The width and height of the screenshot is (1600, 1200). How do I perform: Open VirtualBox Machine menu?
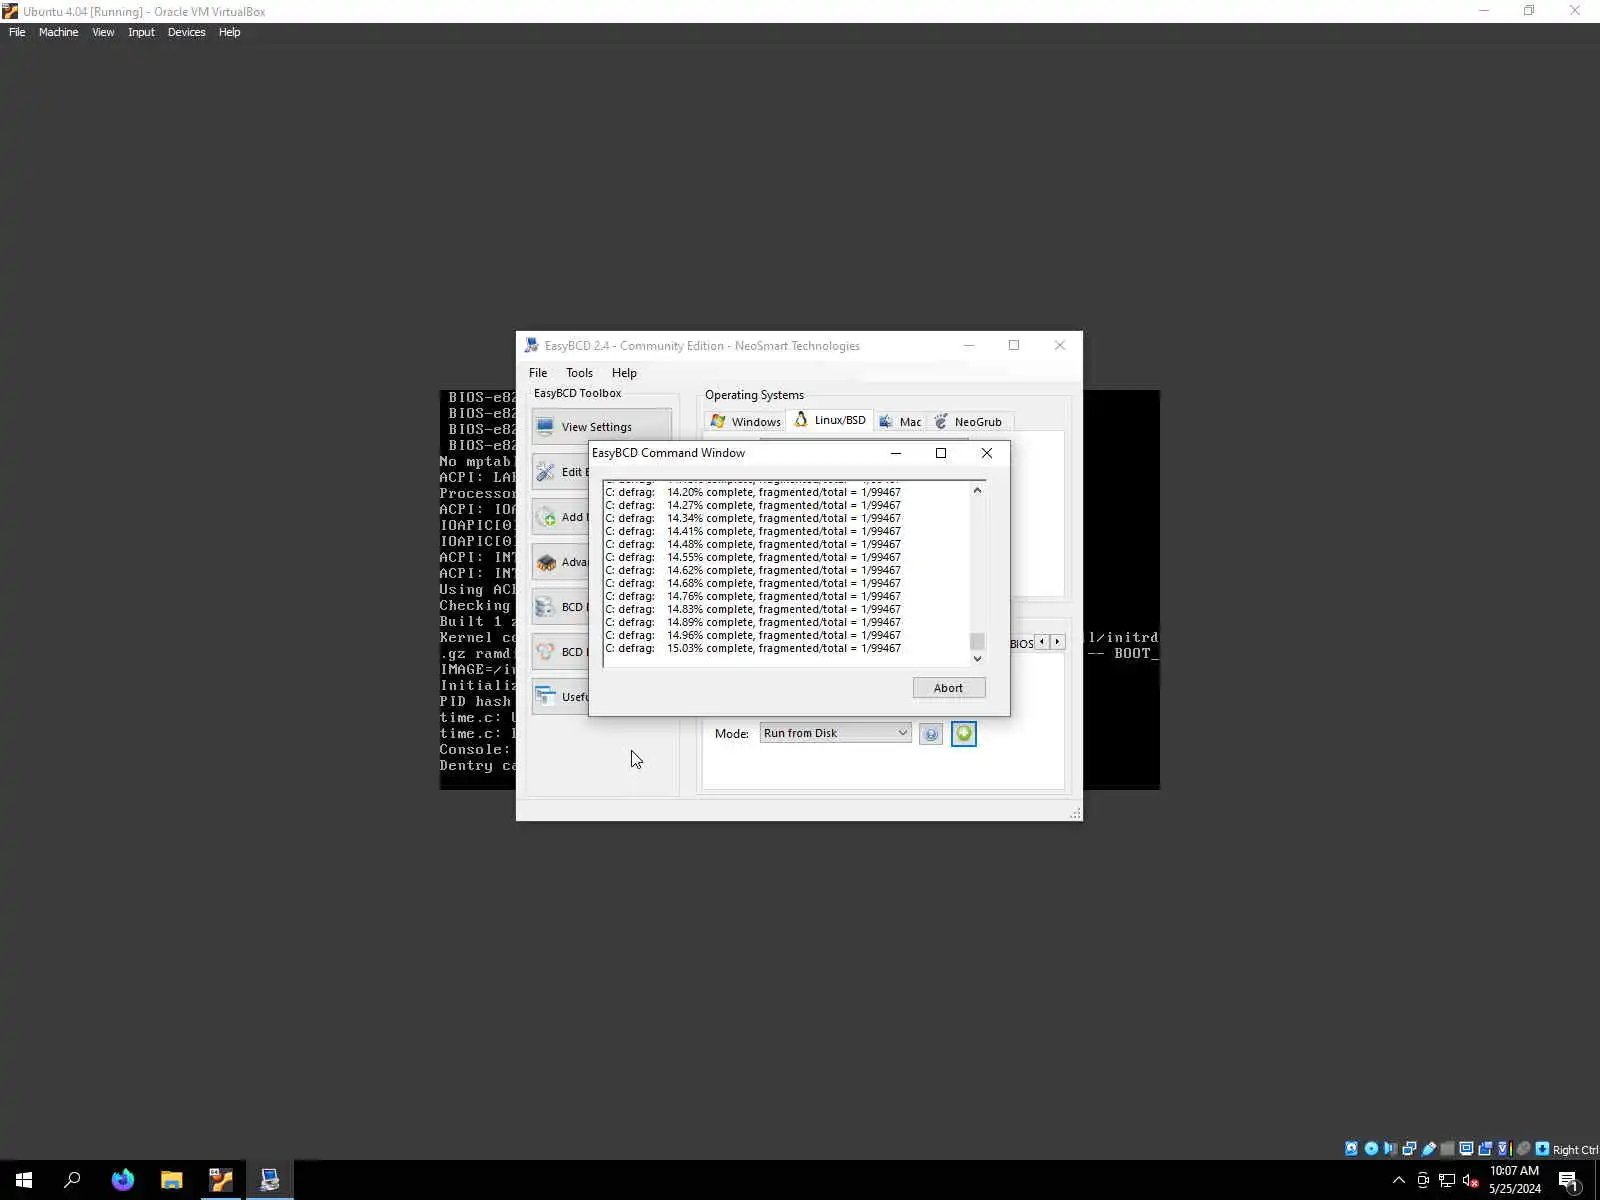pos(58,32)
